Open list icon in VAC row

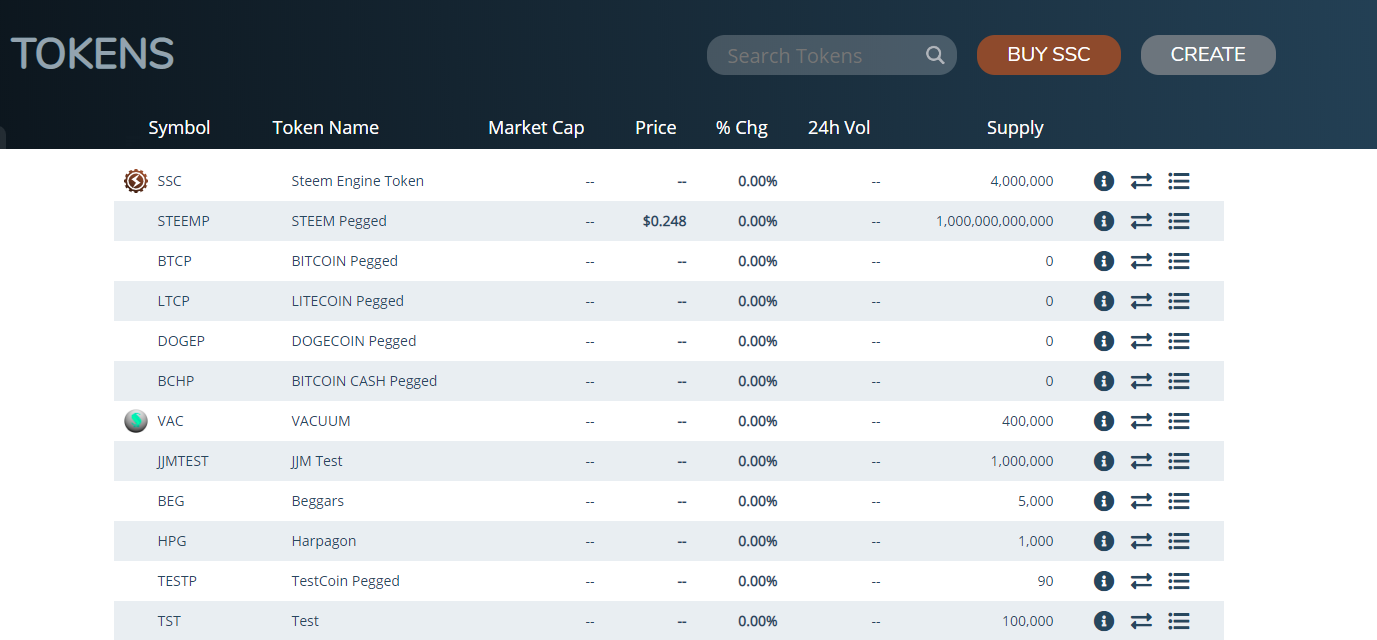1179,421
